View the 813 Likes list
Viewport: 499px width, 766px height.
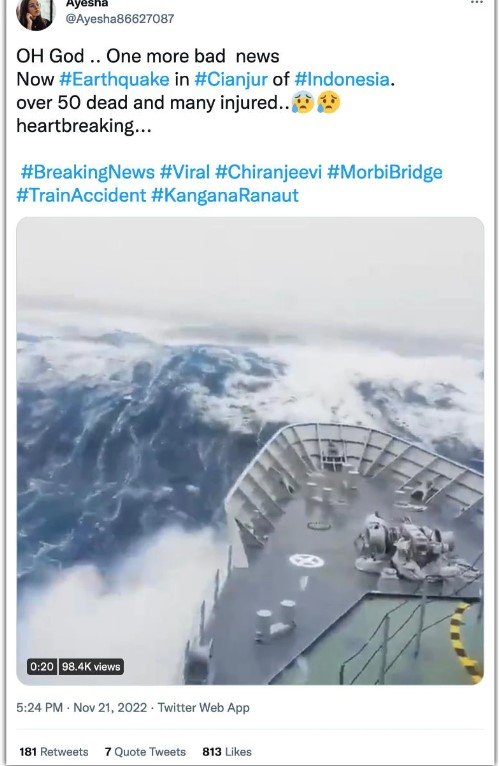[x=227, y=752]
